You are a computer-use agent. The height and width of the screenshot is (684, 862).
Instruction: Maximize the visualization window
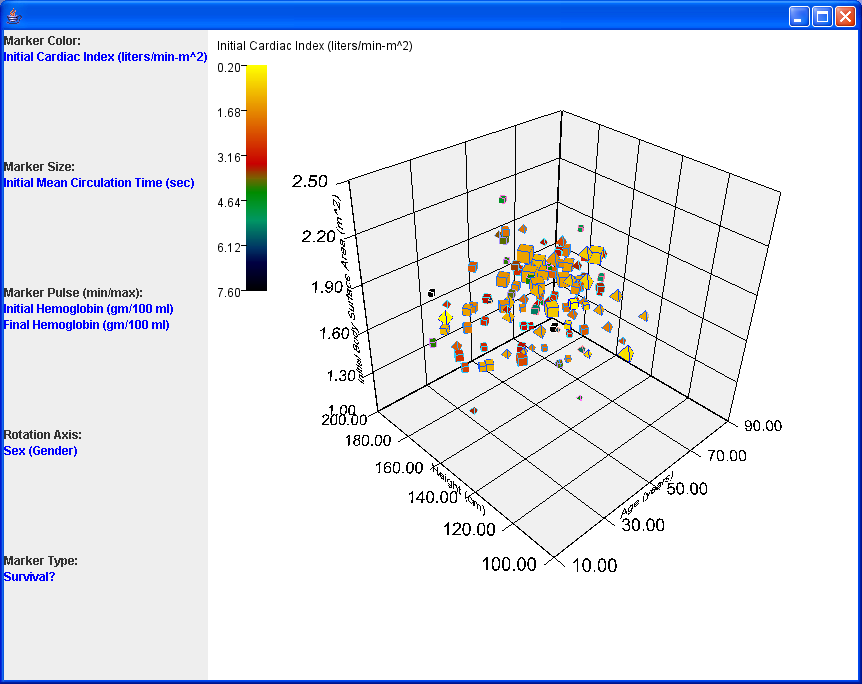click(x=822, y=16)
